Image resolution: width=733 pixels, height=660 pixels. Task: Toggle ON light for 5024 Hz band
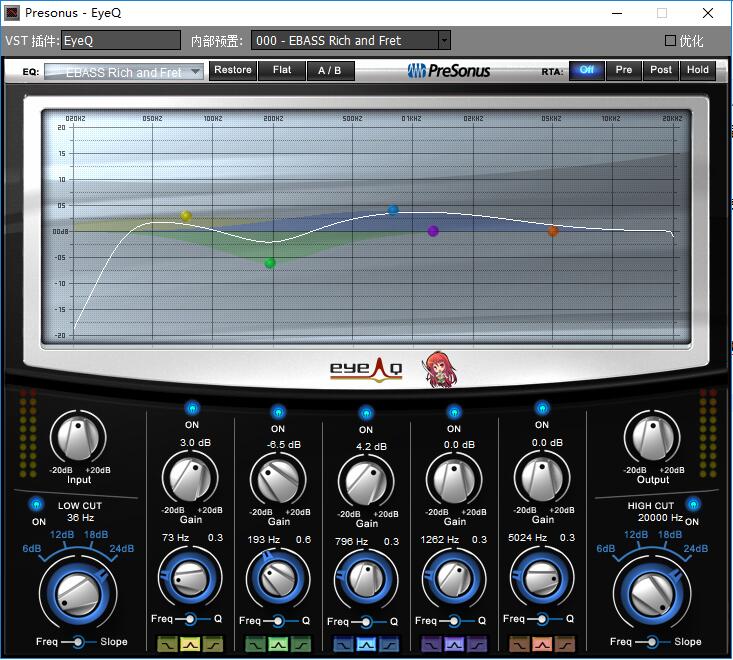[542, 408]
